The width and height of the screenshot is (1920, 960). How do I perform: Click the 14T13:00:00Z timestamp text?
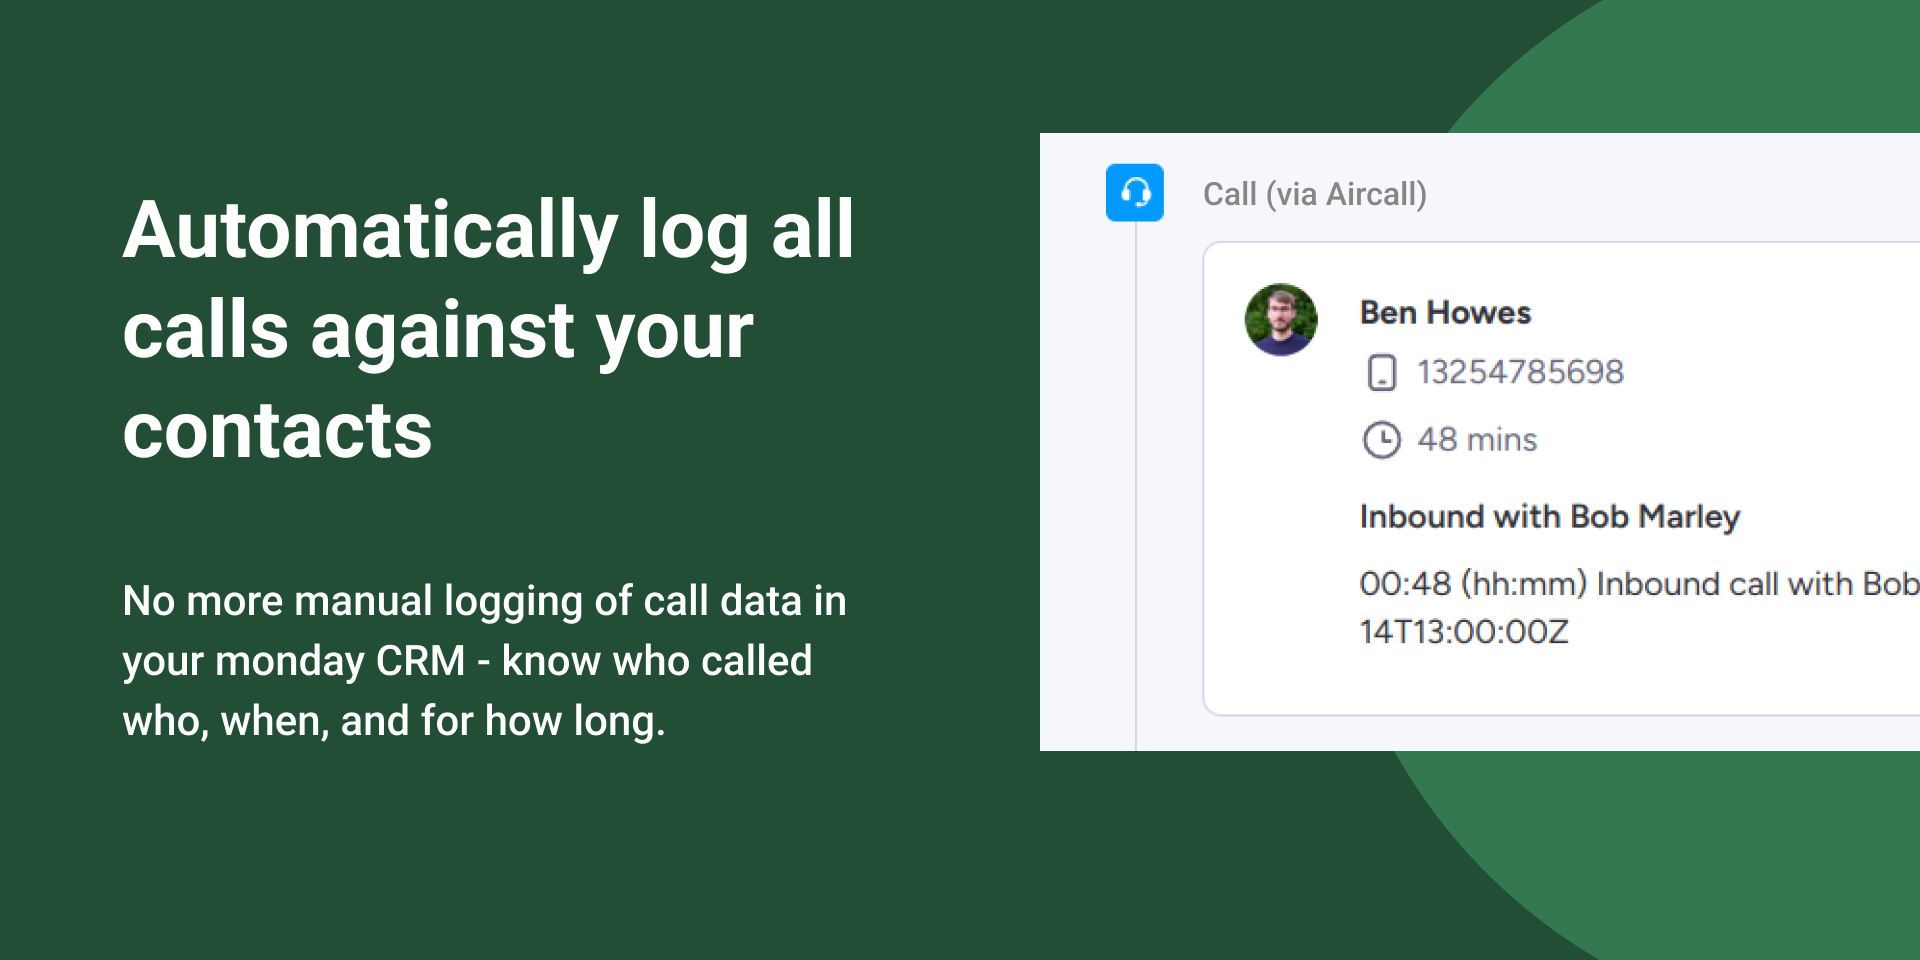click(1464, 632)
